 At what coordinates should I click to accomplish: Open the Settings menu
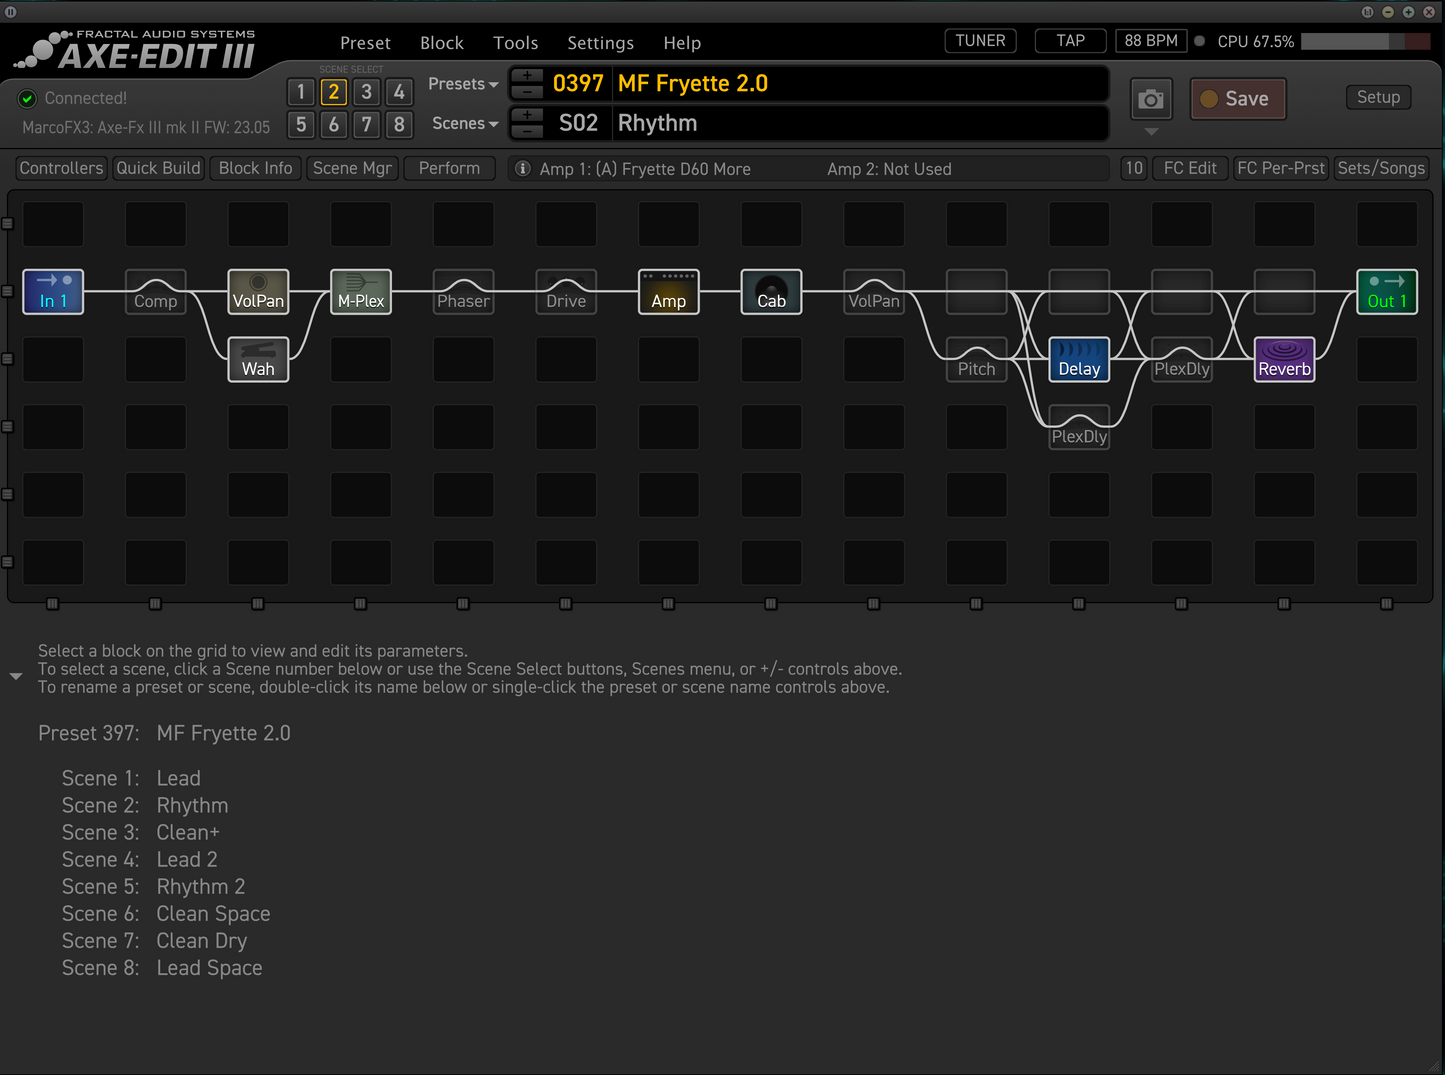pos(600,42)
